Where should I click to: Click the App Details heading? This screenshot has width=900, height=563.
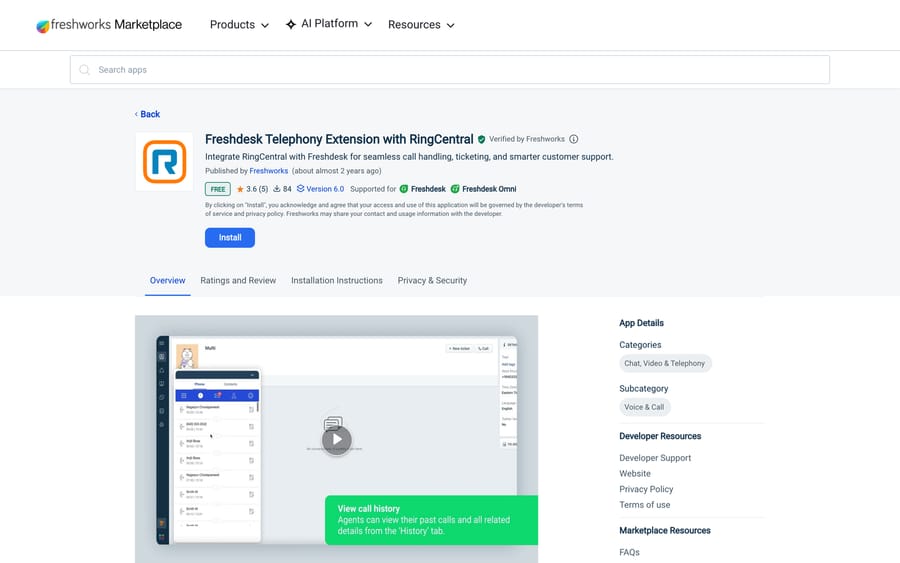[641, 323]
